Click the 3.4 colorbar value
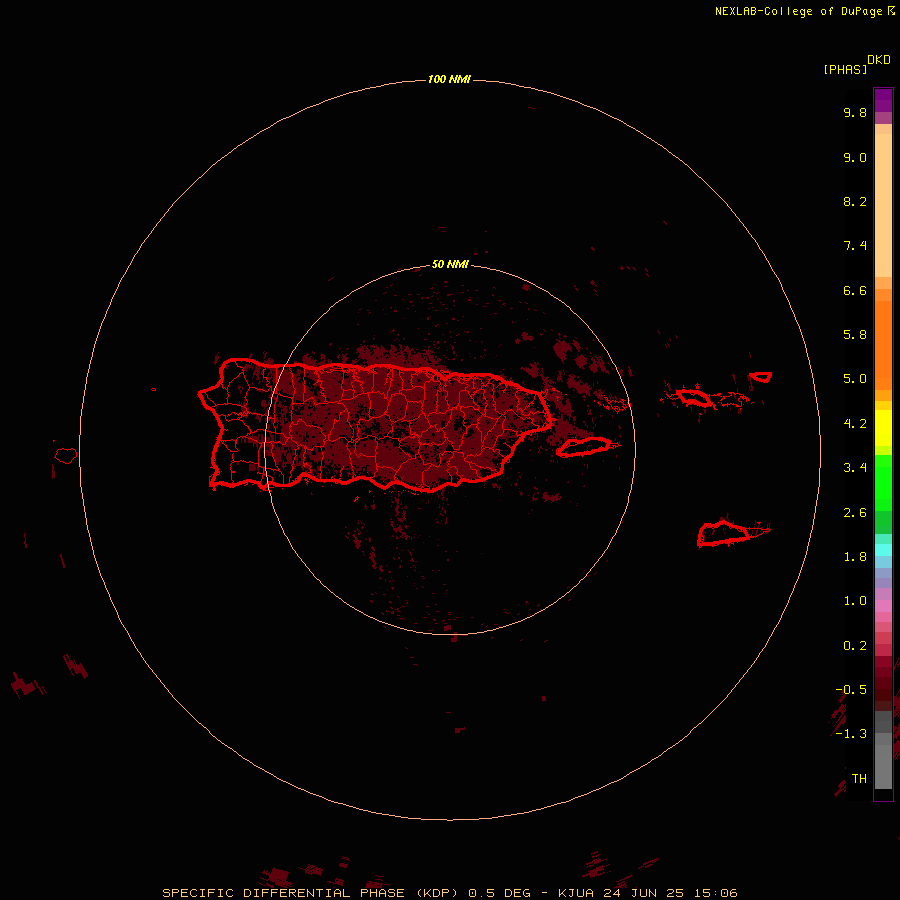Image resolution: width=900 pixels, height=900 pixels. 855,468
